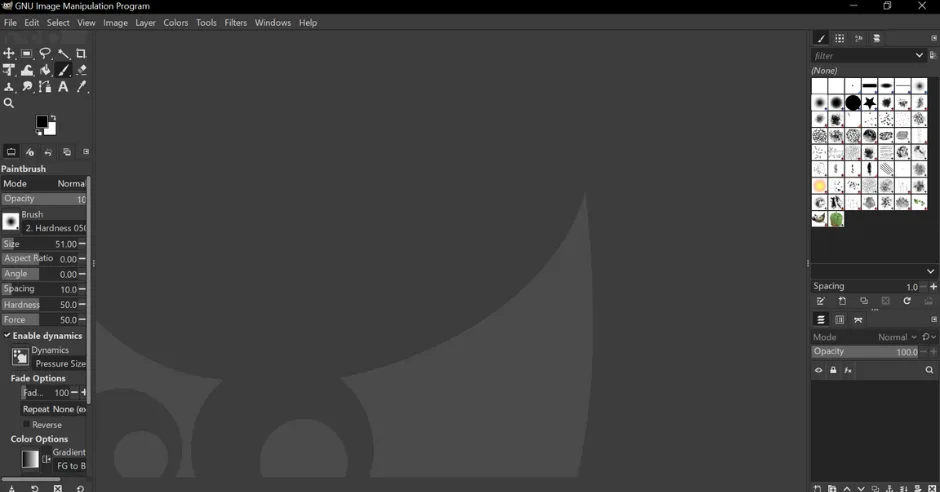Select the Text tool
The width and height of the screenshot is (940, 492).
coord(63,87)
